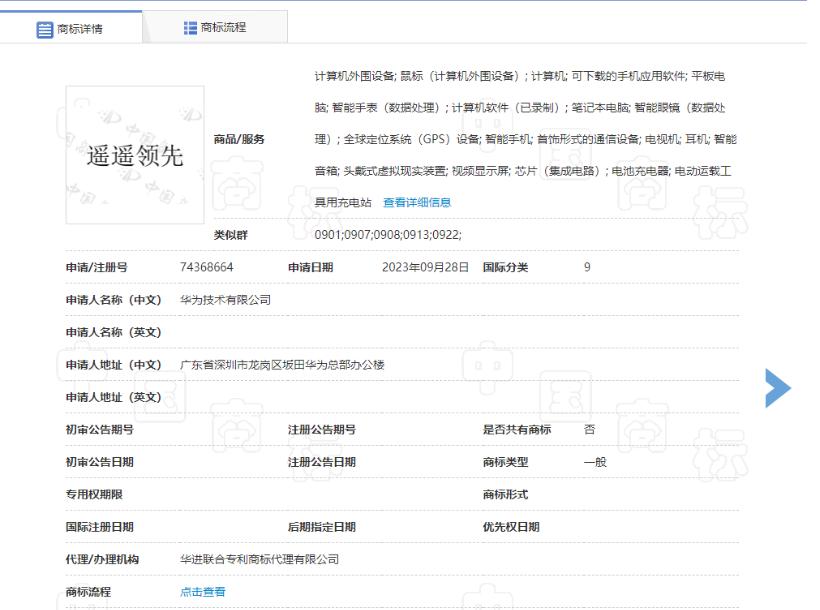Select the application date 2023年09月28日

point(425,267)
